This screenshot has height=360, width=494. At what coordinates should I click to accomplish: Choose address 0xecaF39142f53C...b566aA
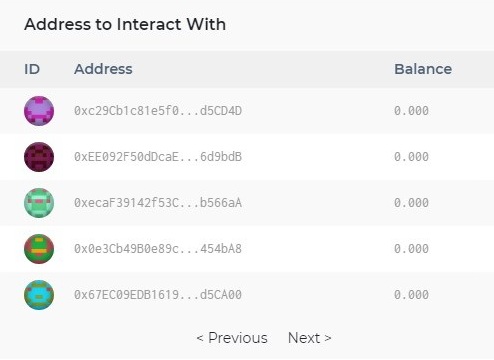[158, 203]
